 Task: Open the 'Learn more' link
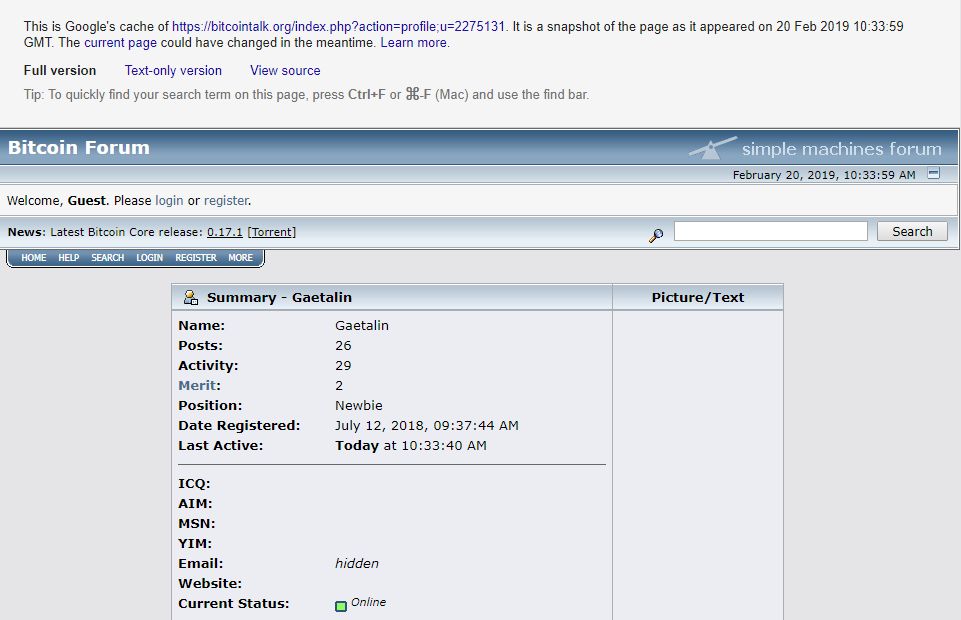pyautogui.click(x=414, y=43)
